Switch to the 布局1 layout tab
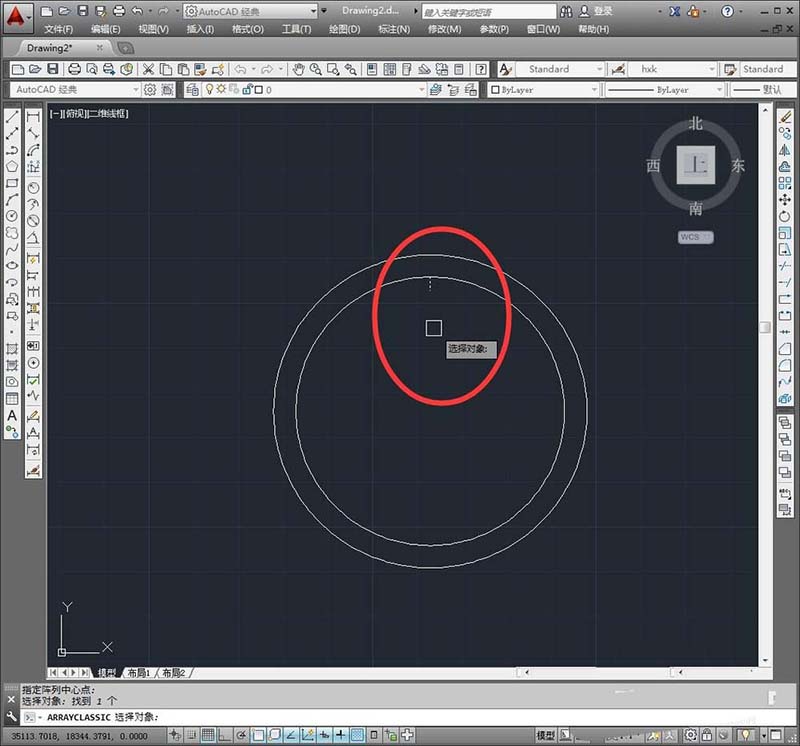The width and height of the screenshot is (800, 746). click(x=137, y=673)
